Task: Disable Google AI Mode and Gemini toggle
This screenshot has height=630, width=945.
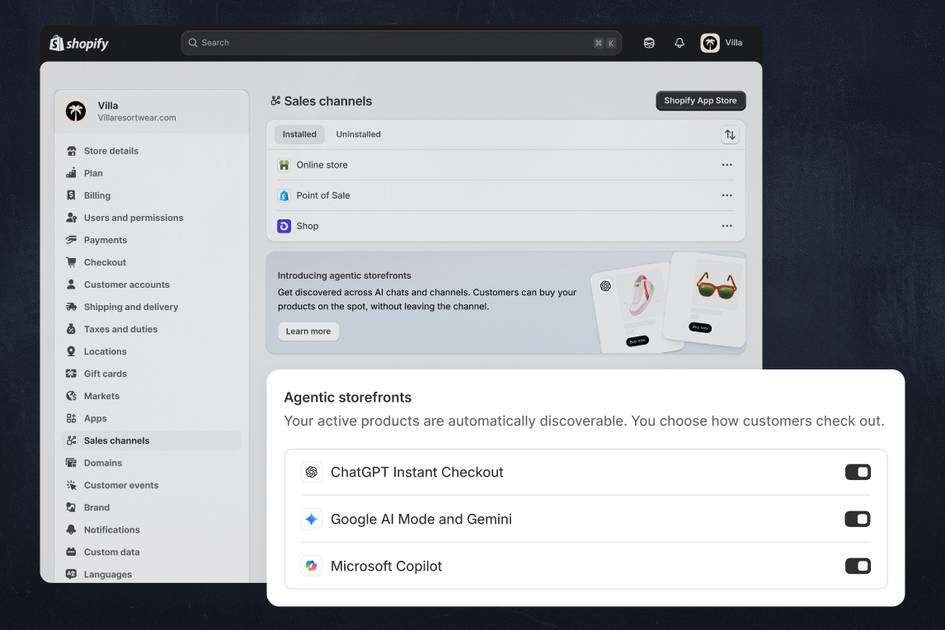Action: 857,519
